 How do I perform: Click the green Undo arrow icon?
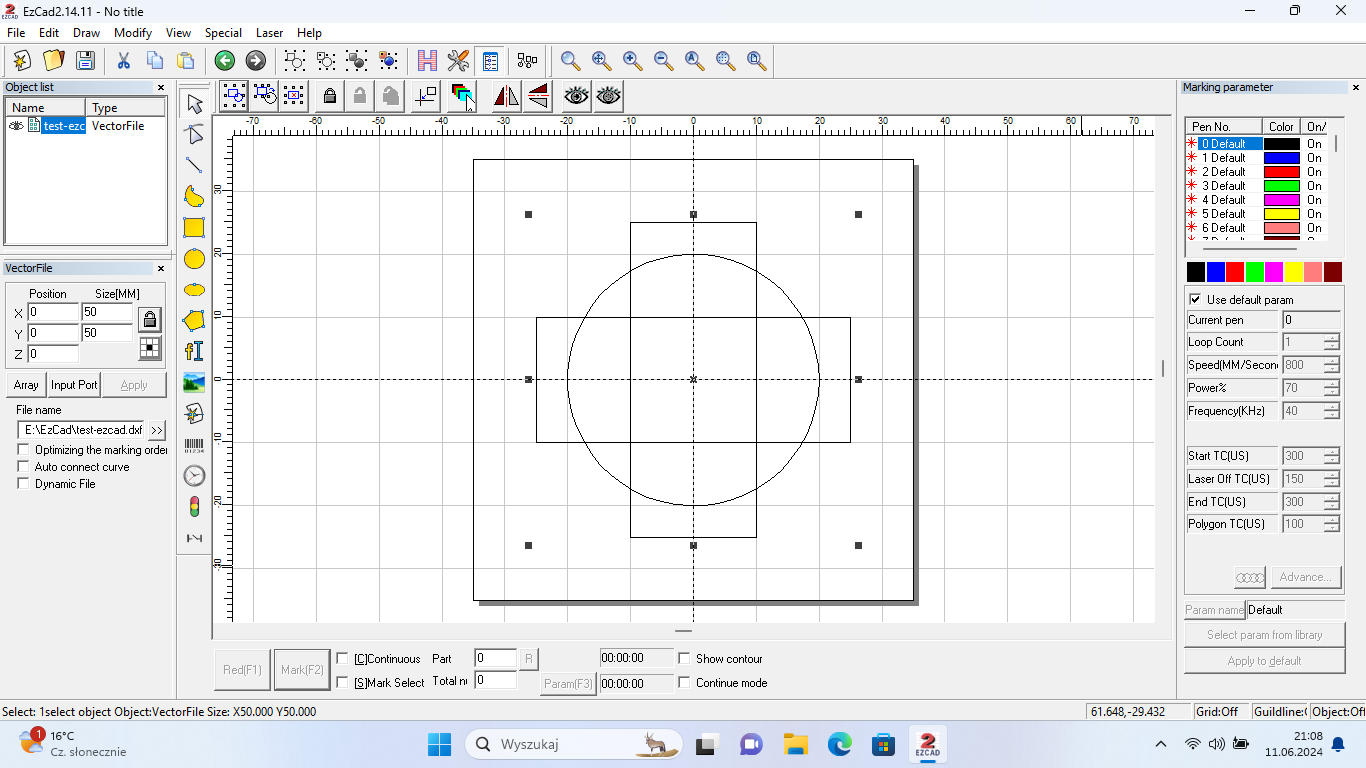coord(225,61)
